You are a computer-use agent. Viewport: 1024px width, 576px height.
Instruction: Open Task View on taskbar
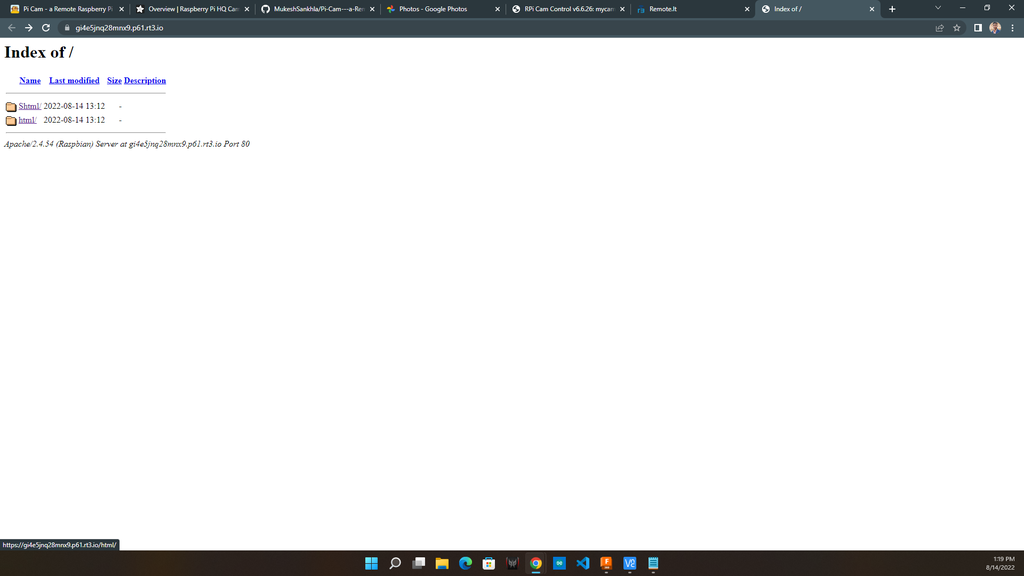(419, 563)
